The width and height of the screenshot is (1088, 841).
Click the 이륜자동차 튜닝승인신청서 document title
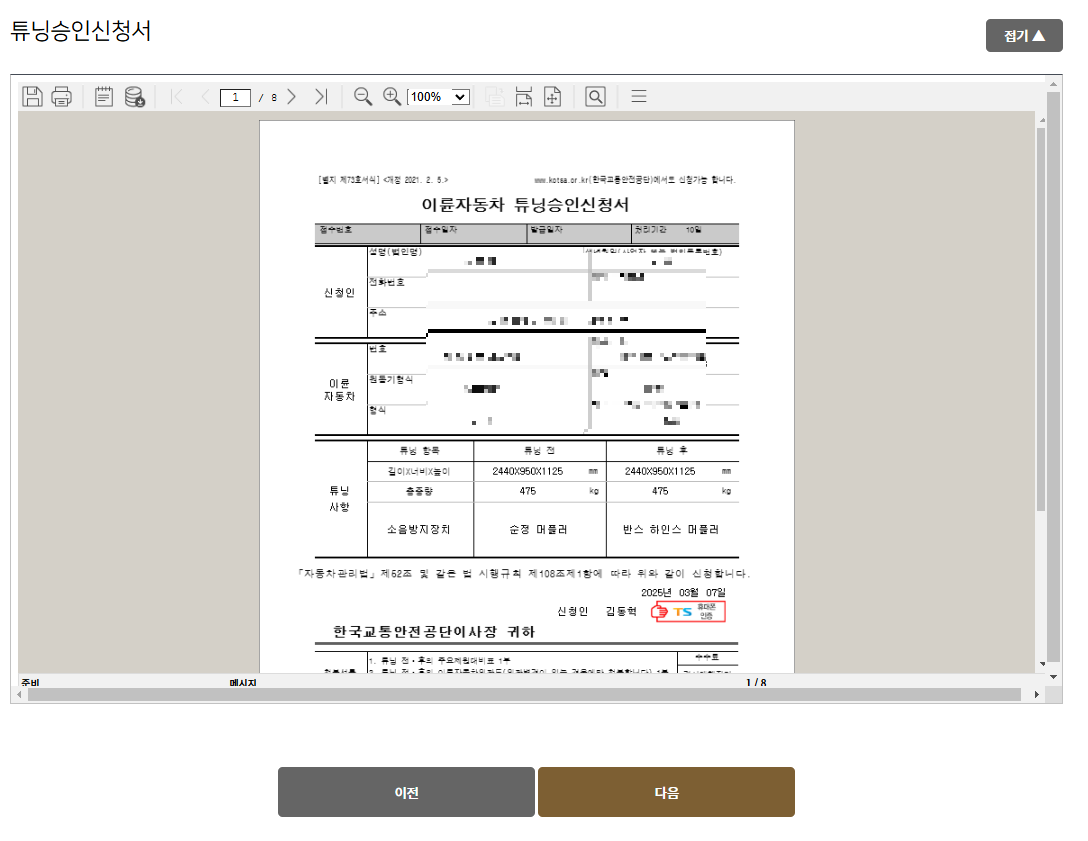[525, 205]
